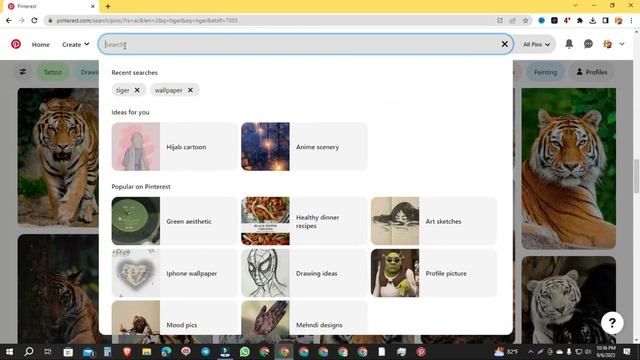The width and height of the screenshot is (640, 360).
Task: Select the tiger recent search chip
Action: 122,90
